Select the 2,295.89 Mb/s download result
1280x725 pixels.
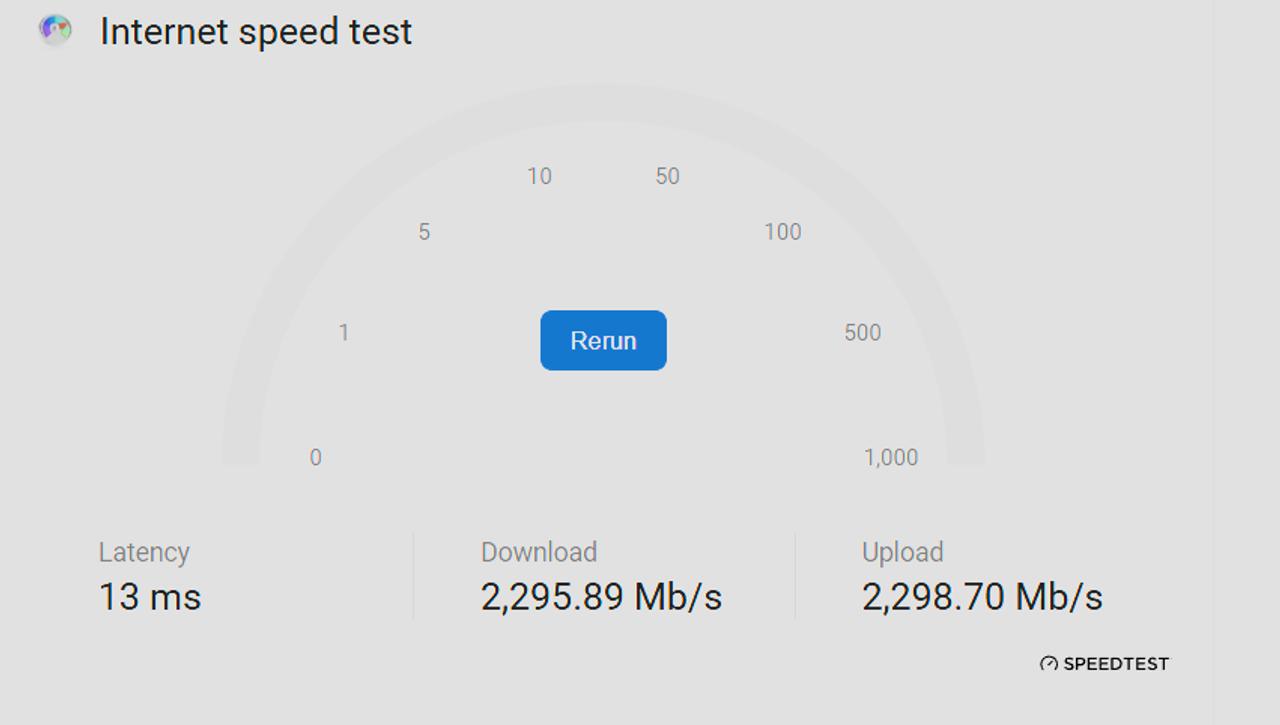tap(601, 597)
